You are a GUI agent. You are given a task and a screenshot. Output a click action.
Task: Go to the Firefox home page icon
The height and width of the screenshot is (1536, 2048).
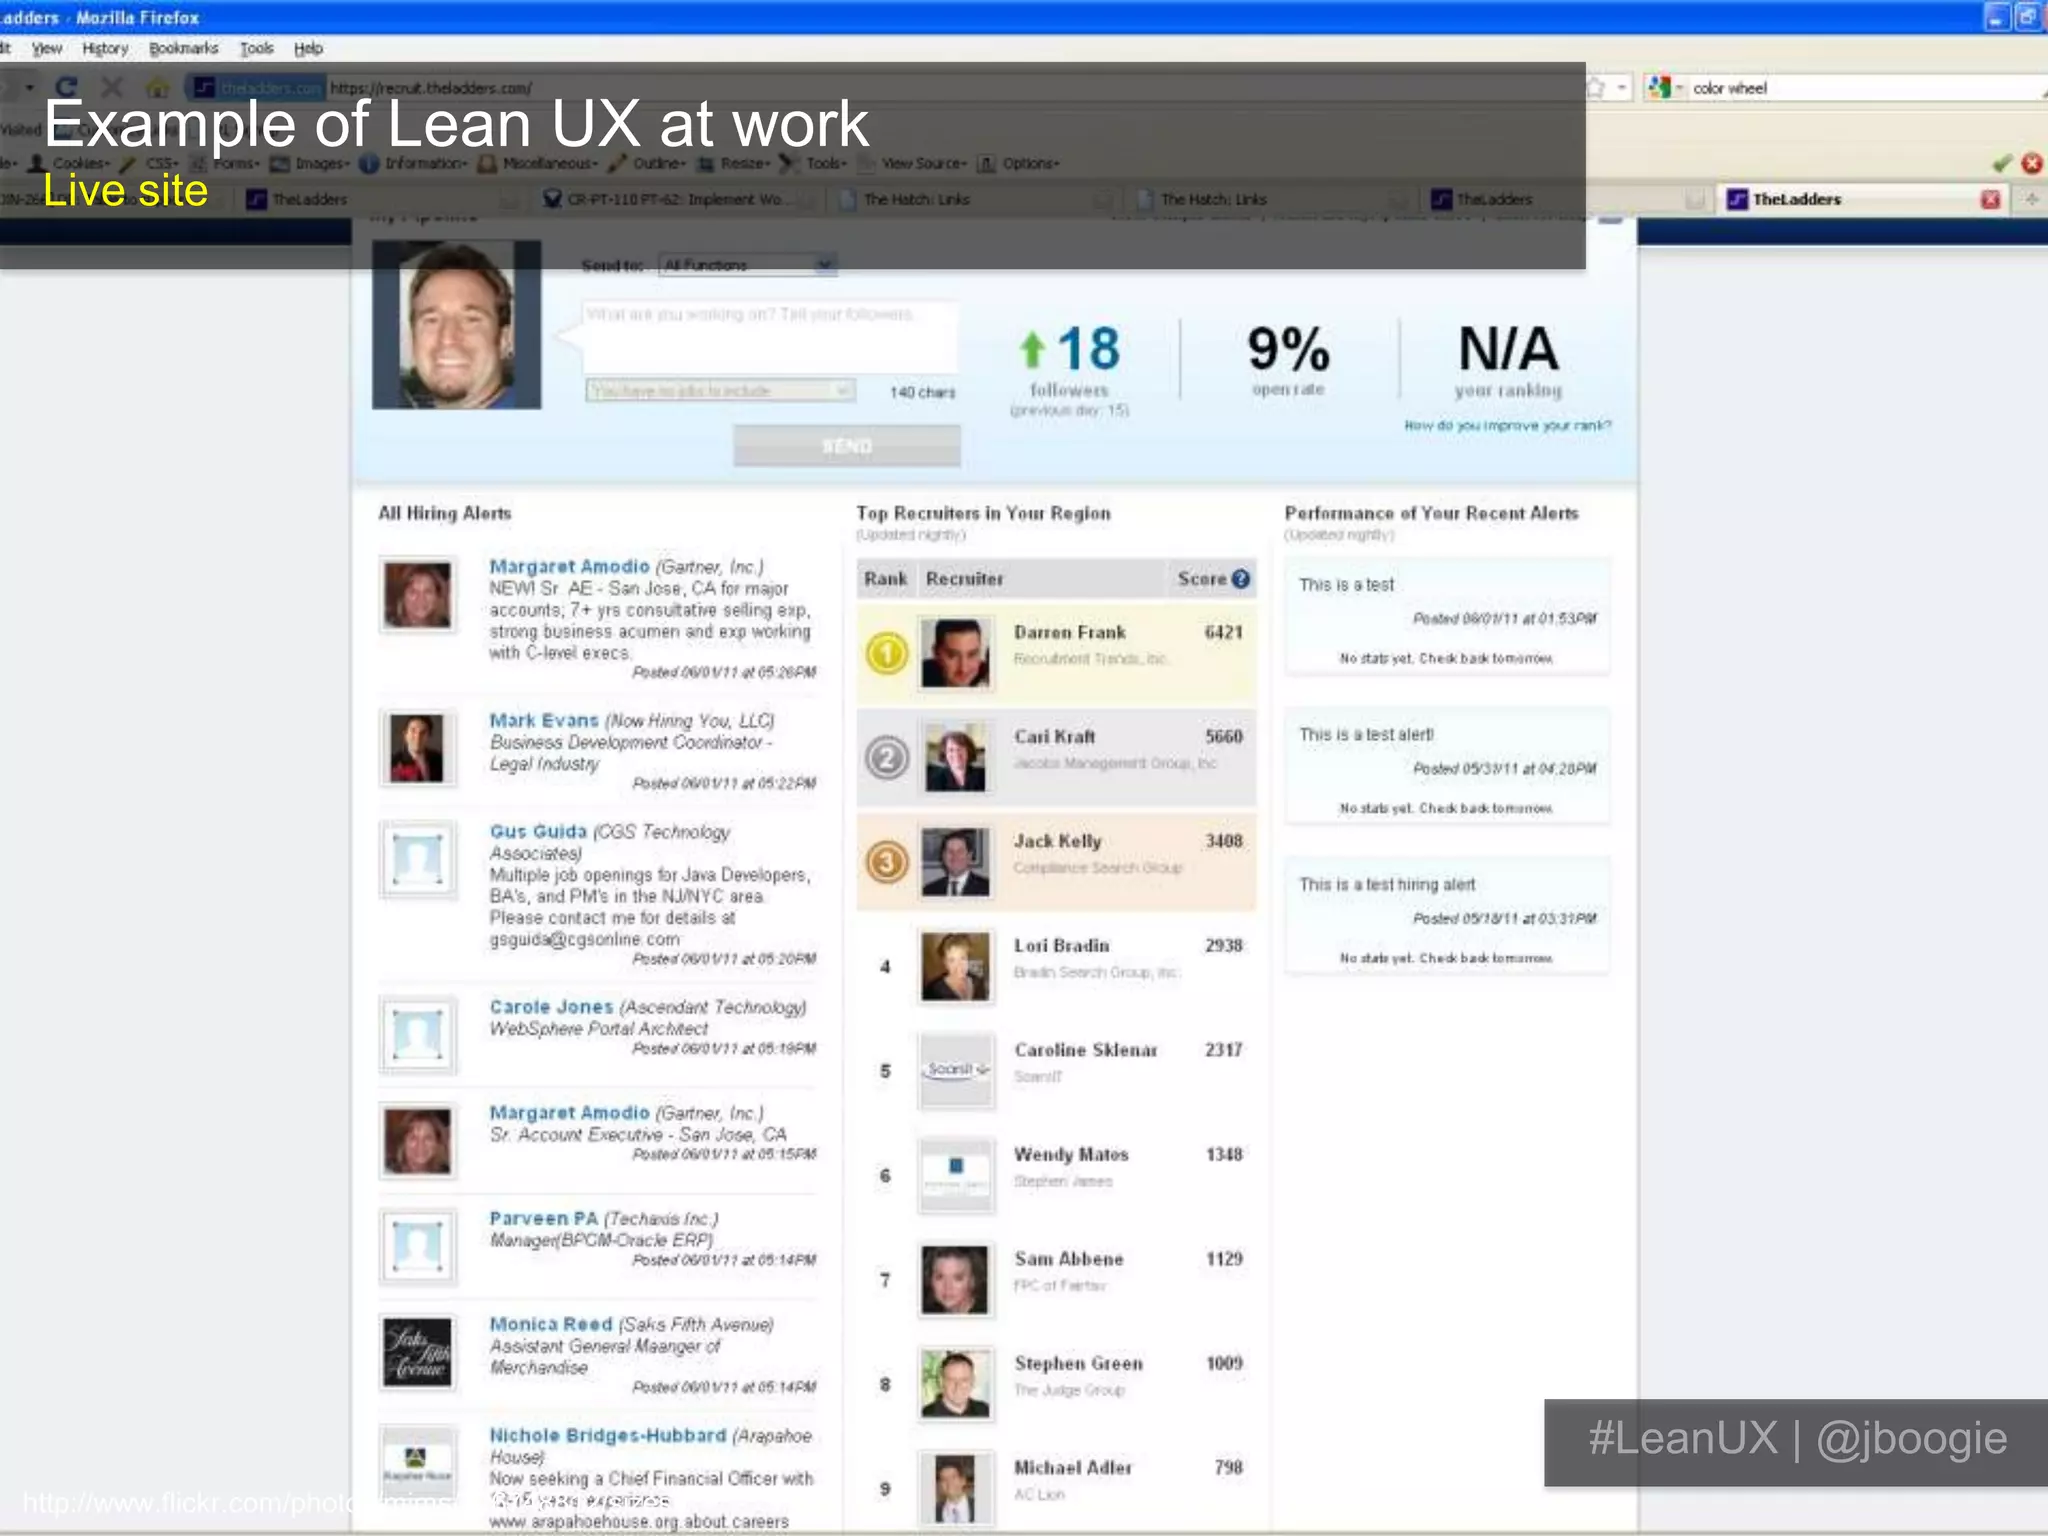pos(158,88)
